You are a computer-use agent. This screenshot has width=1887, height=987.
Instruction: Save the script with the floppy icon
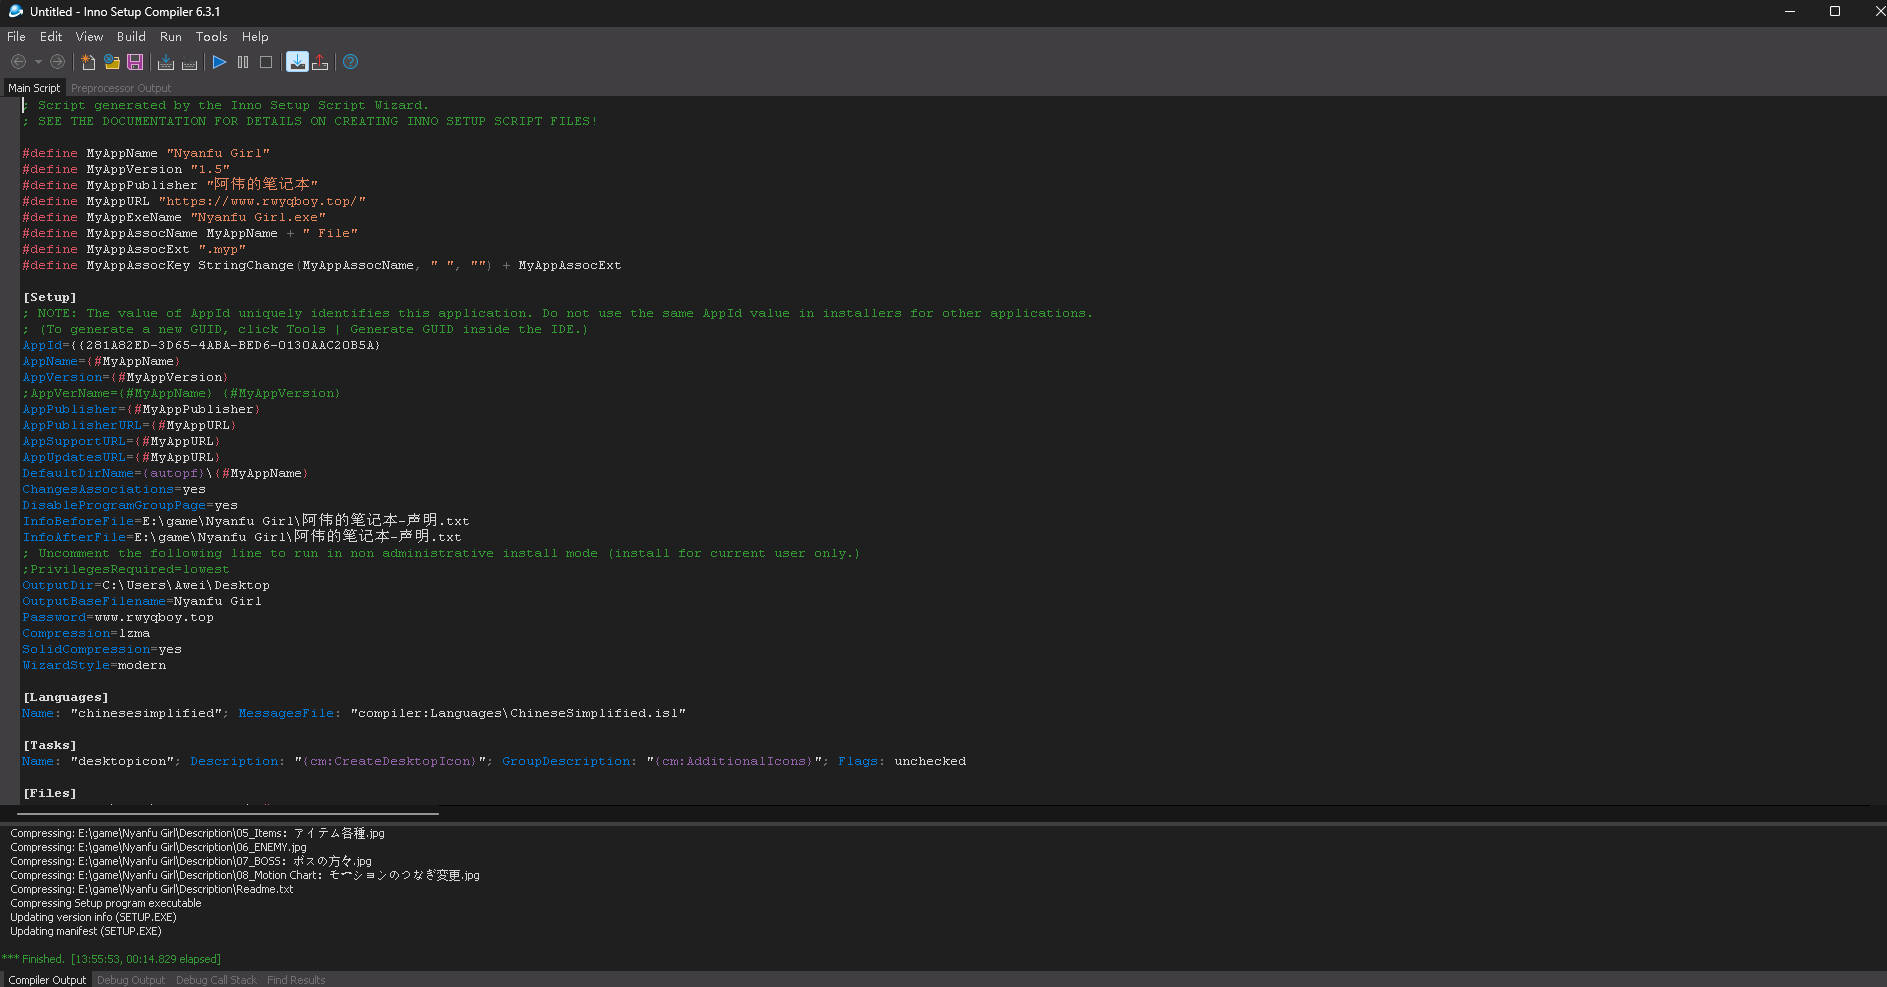click(x=135, y=62)
